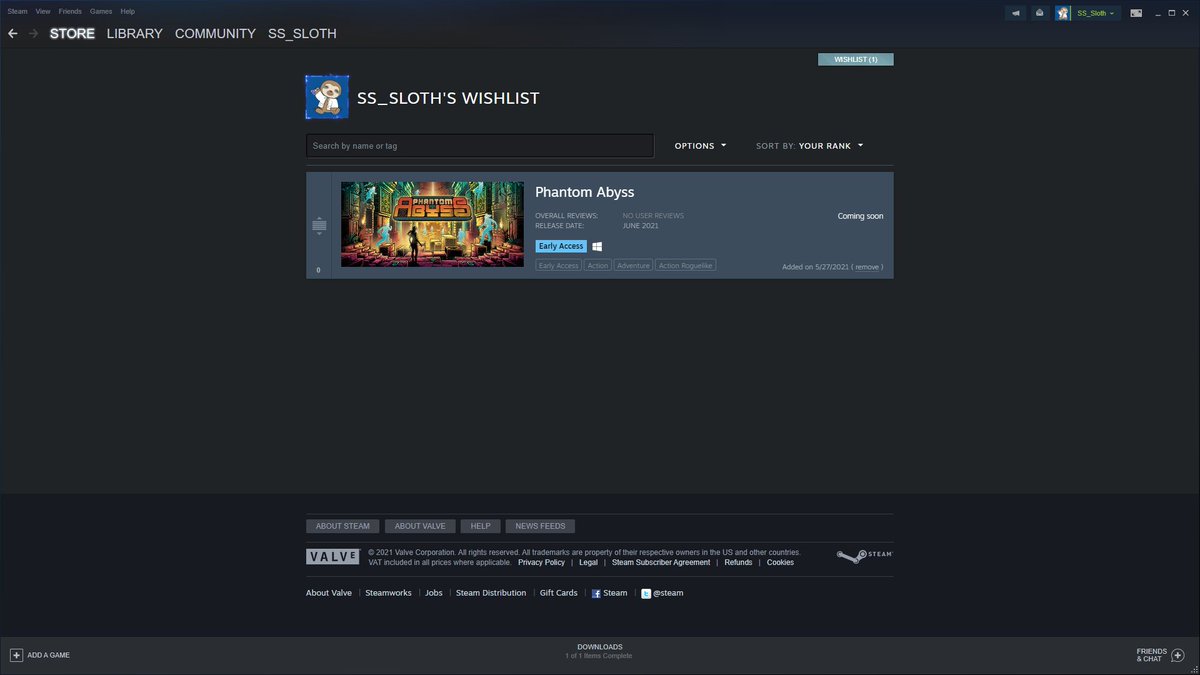The image size is (1200, 675).
Task: Expand the Options dropdown
Action: point(700,146)
